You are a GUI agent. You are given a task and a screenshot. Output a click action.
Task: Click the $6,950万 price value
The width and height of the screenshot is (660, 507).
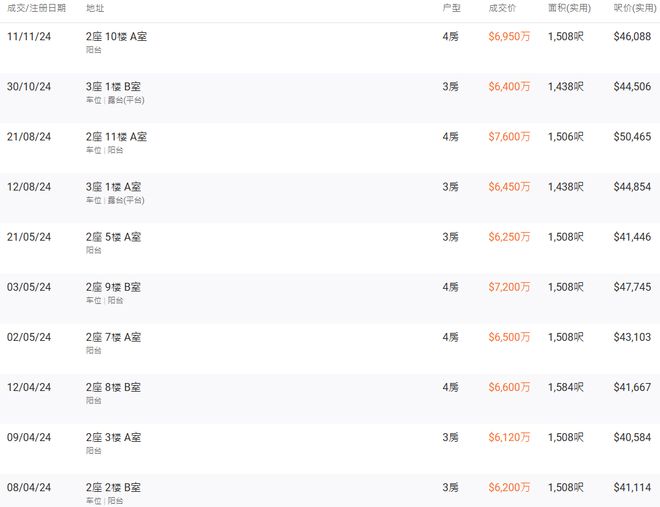pos(509,37)
